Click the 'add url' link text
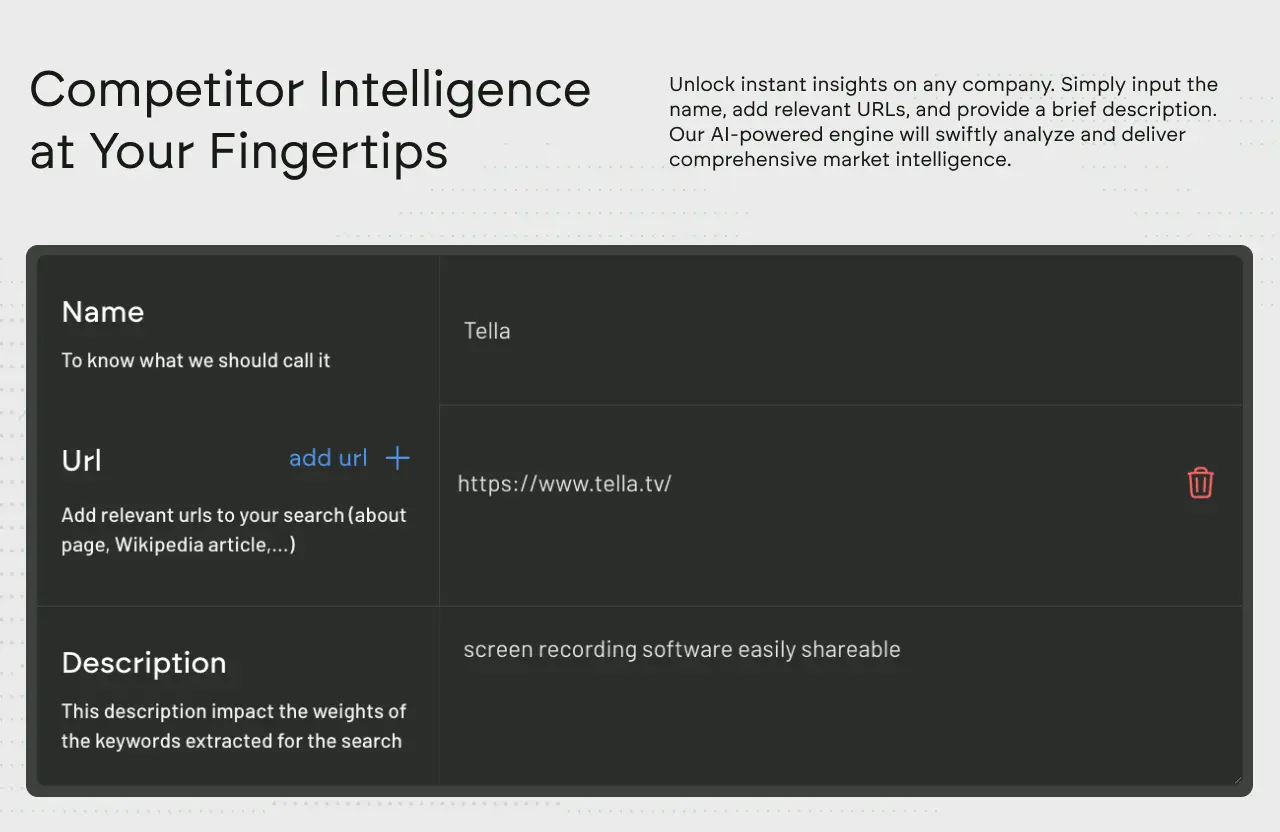The image size is (1280, 832). pos(328,458)
